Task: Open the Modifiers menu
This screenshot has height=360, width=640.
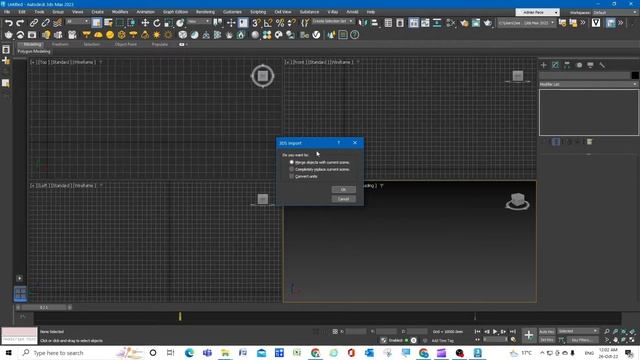Action: coord(120,12)
